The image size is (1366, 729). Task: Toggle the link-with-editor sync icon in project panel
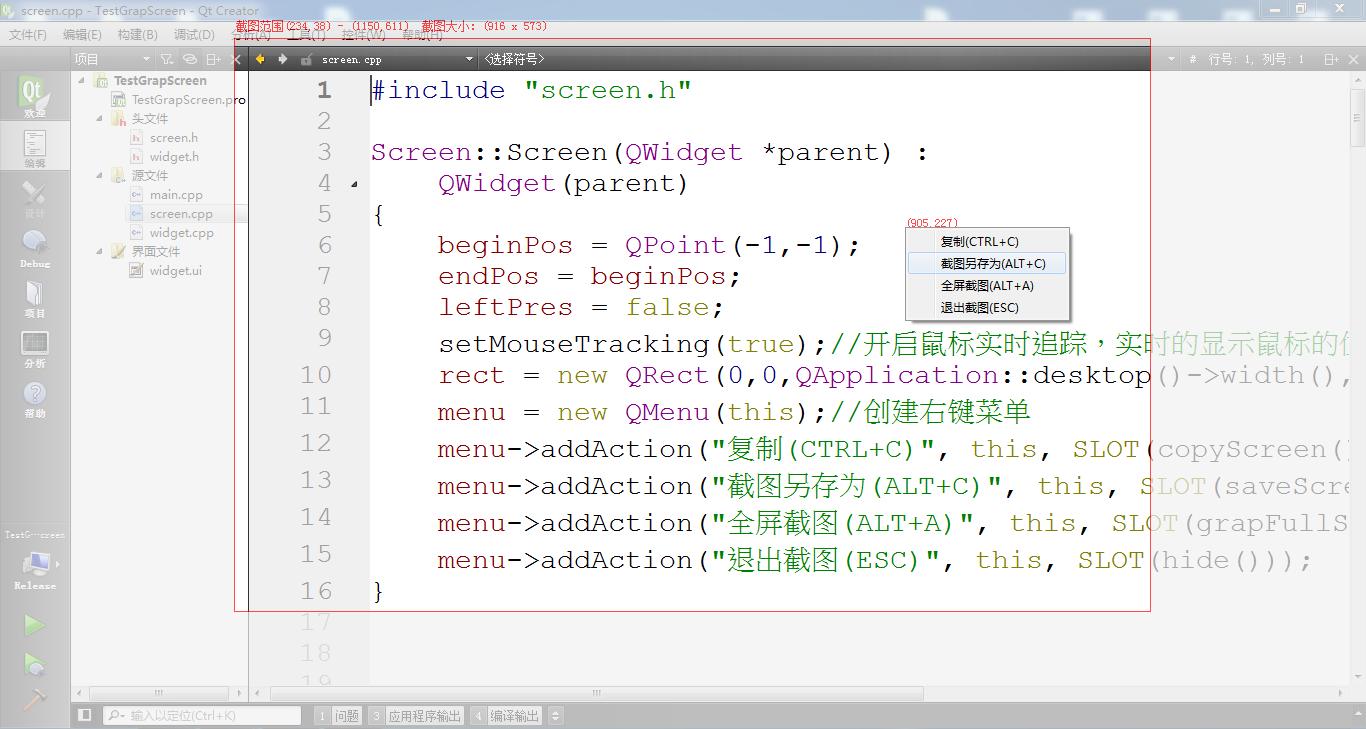(189, 59)
